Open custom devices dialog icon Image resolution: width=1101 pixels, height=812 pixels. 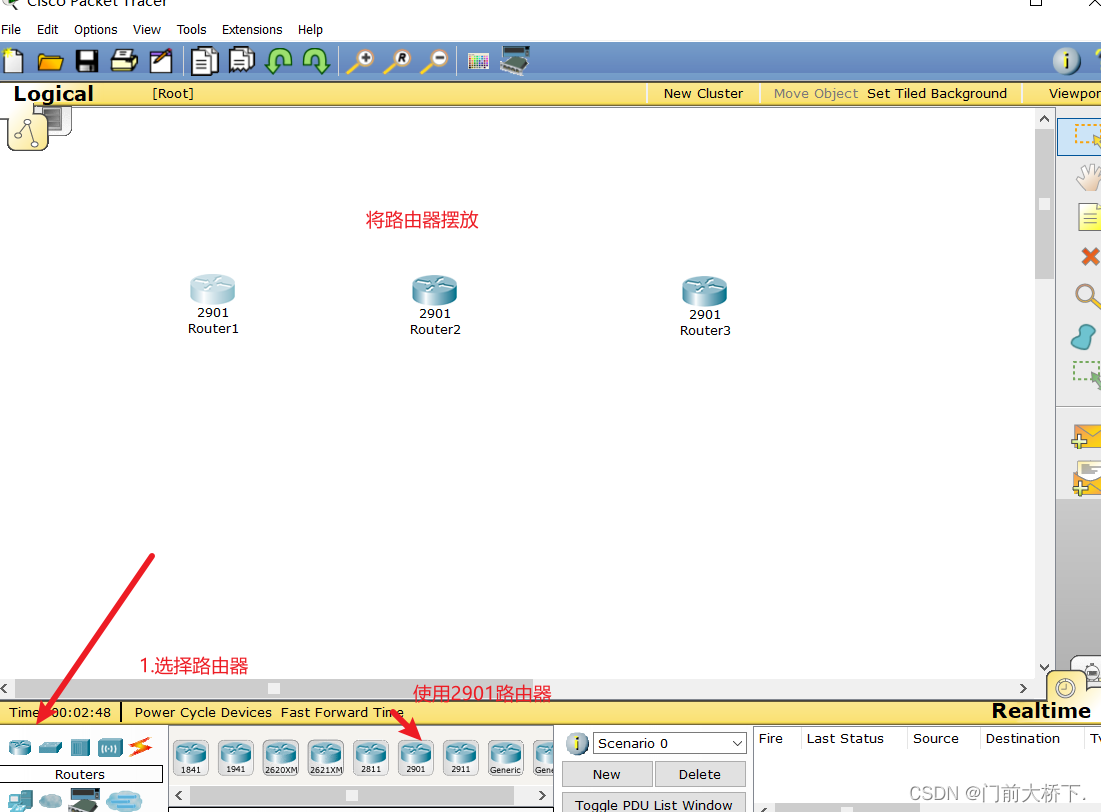515,60
